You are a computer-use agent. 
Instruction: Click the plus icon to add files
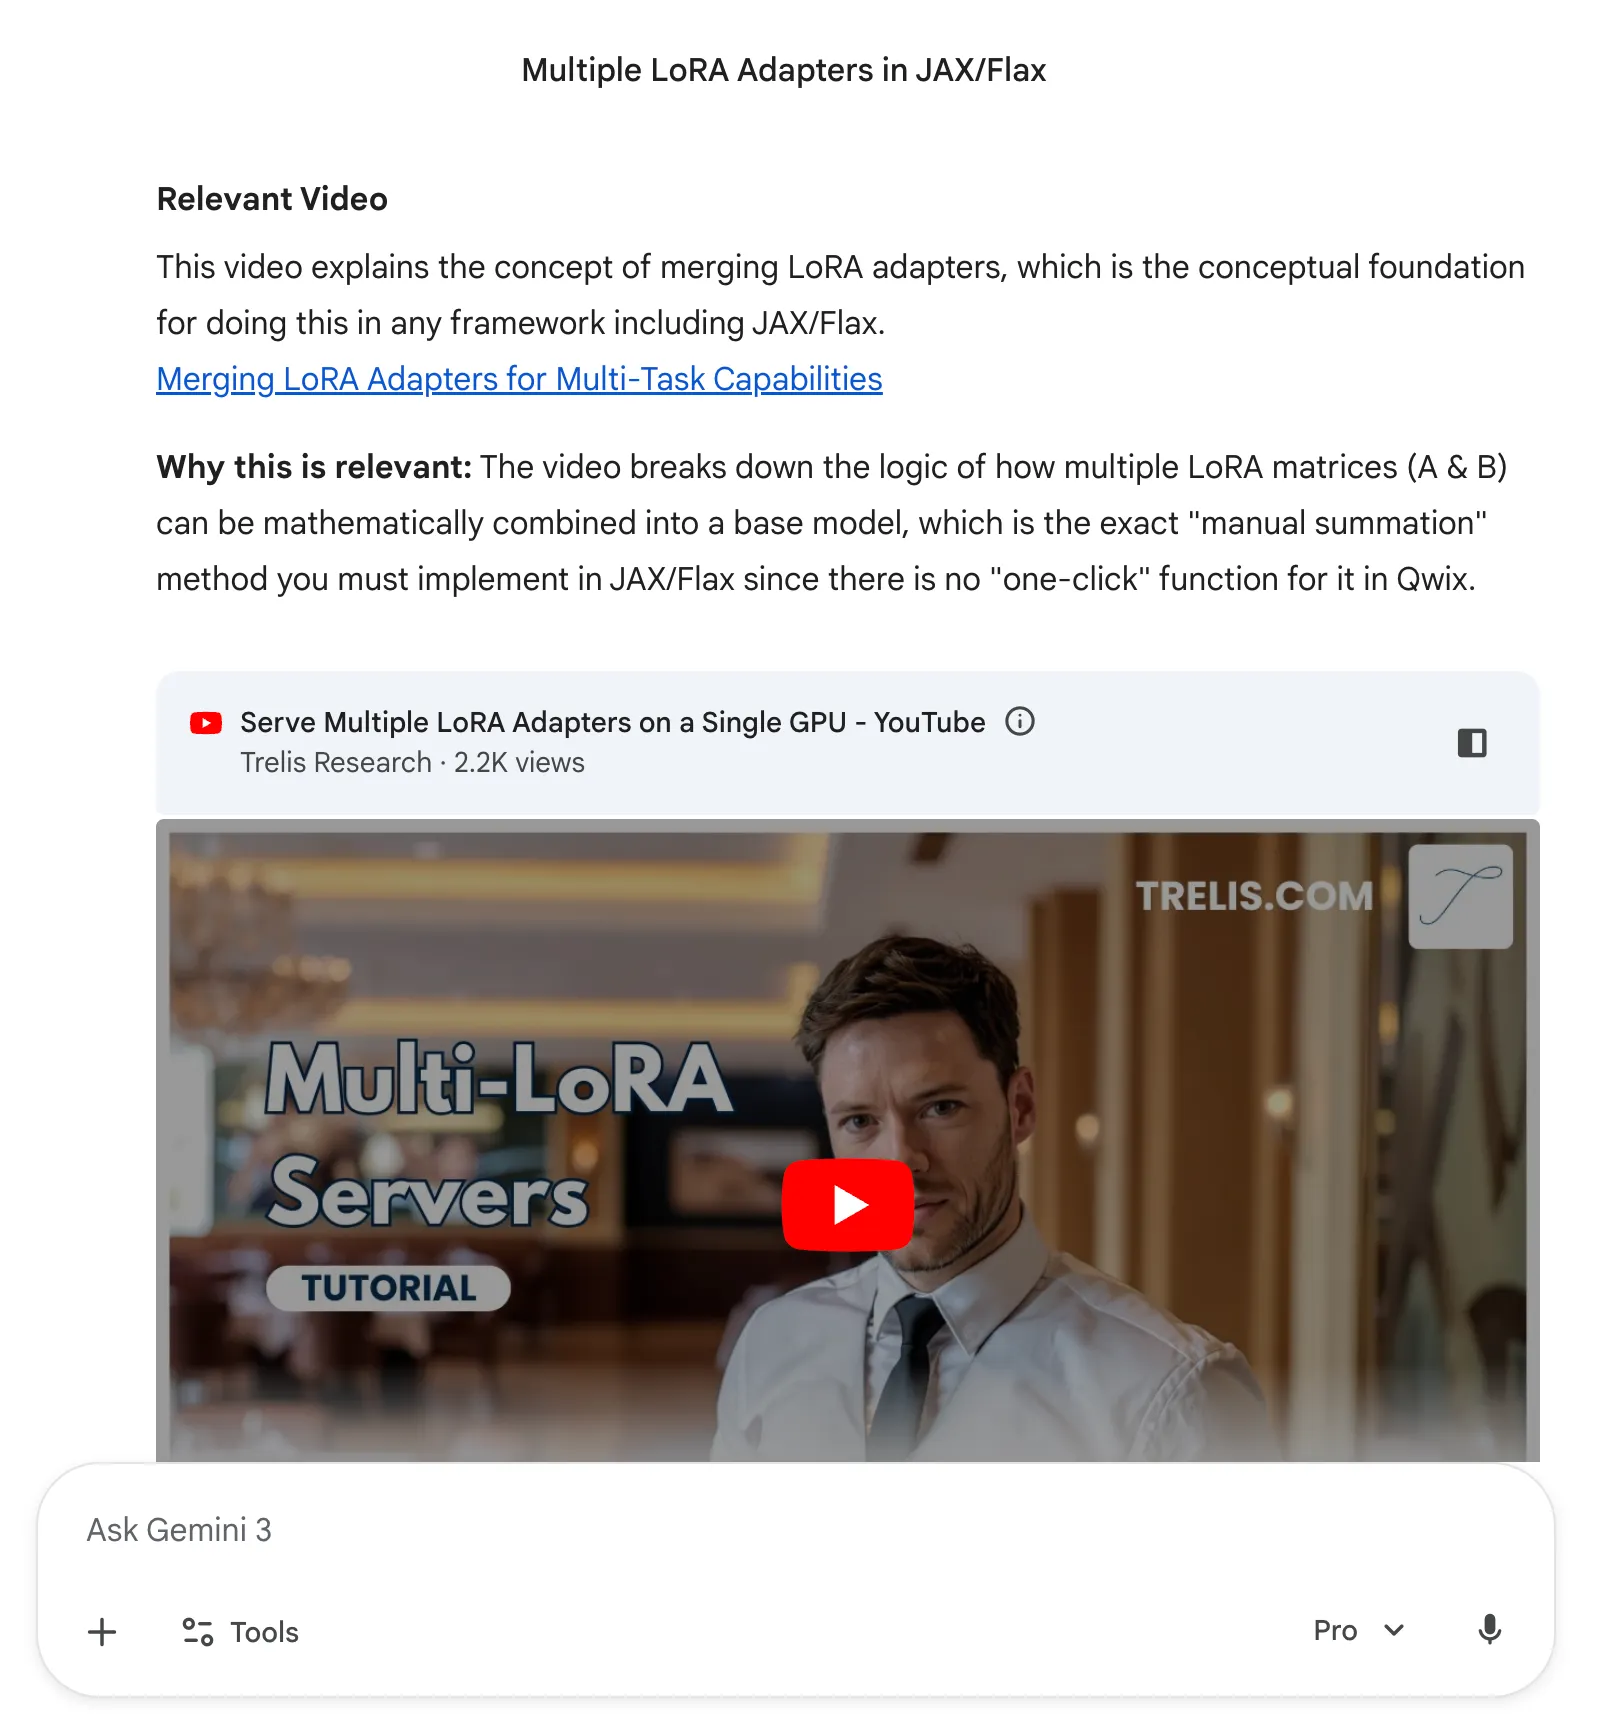pyautogui.click(x=102, y=1632)
